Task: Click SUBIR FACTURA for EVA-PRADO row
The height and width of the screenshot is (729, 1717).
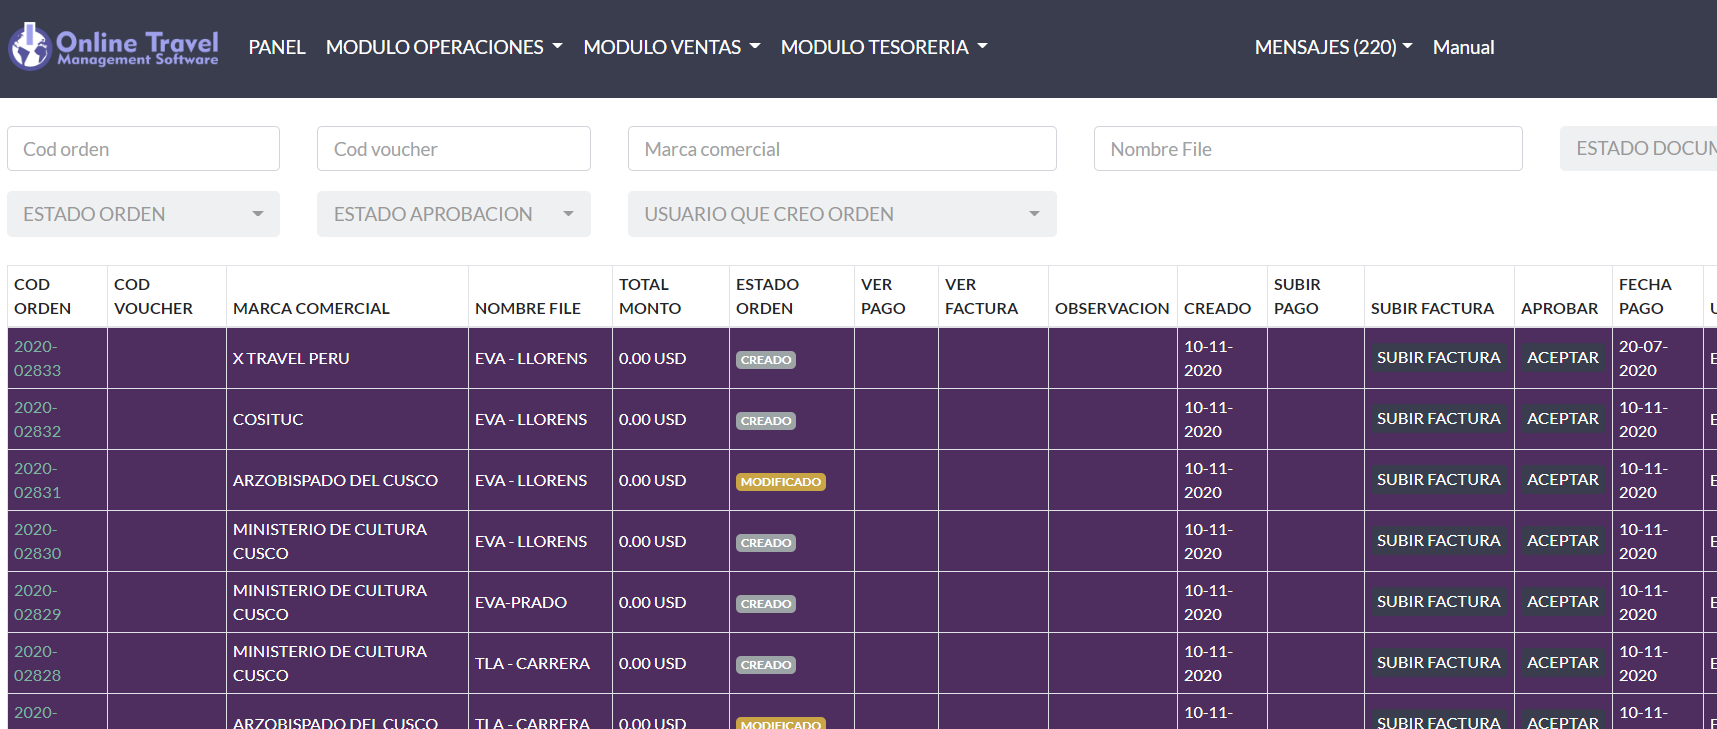Action: pos(1438,602)
